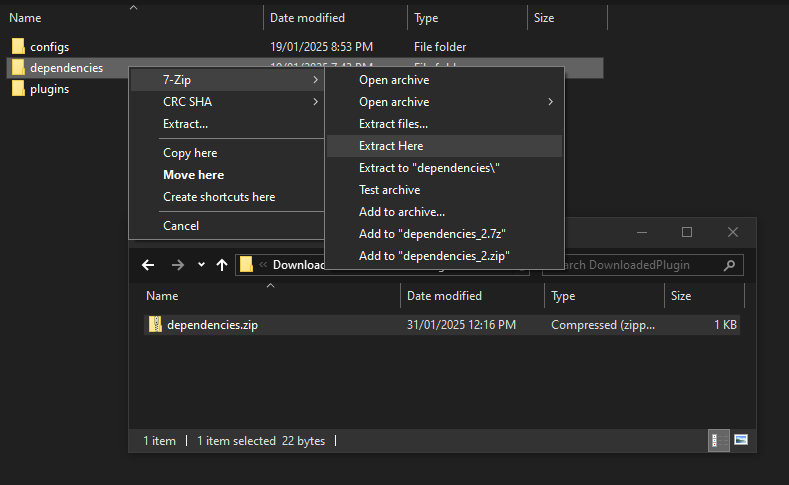Click Cancel in the context menu
This screenshot has width=789, height=485.
tap(181, 226)
